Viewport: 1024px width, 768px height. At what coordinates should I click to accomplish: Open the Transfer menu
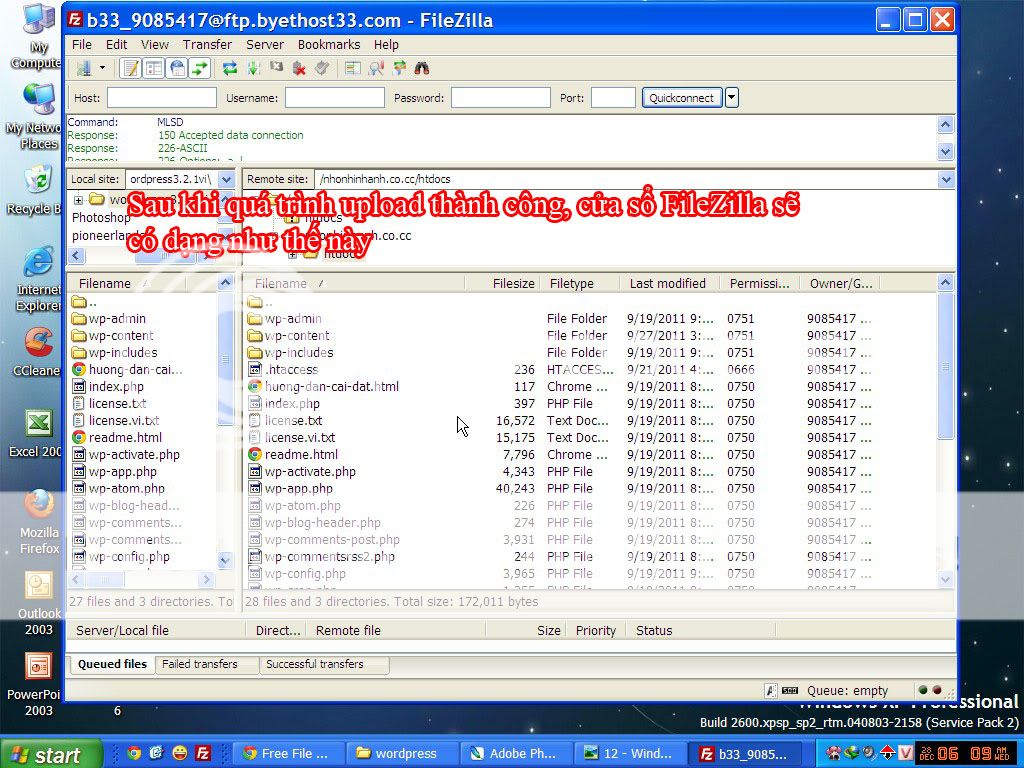(x=207, y=44)
